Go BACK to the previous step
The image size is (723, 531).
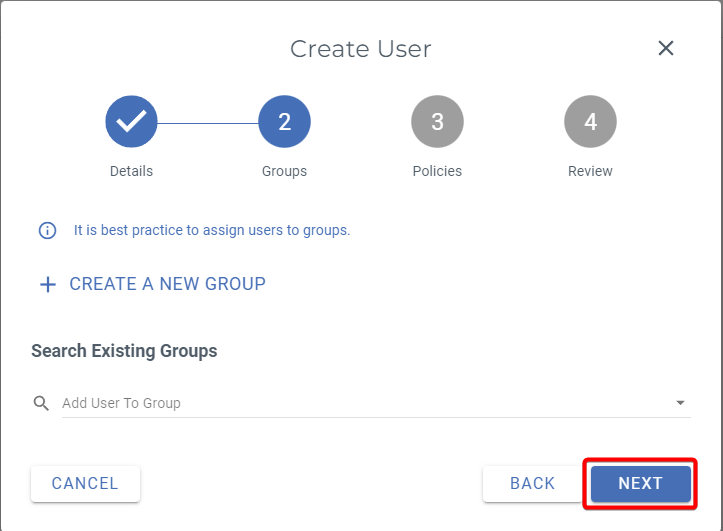pyautogui.click(x=532, y=483)
